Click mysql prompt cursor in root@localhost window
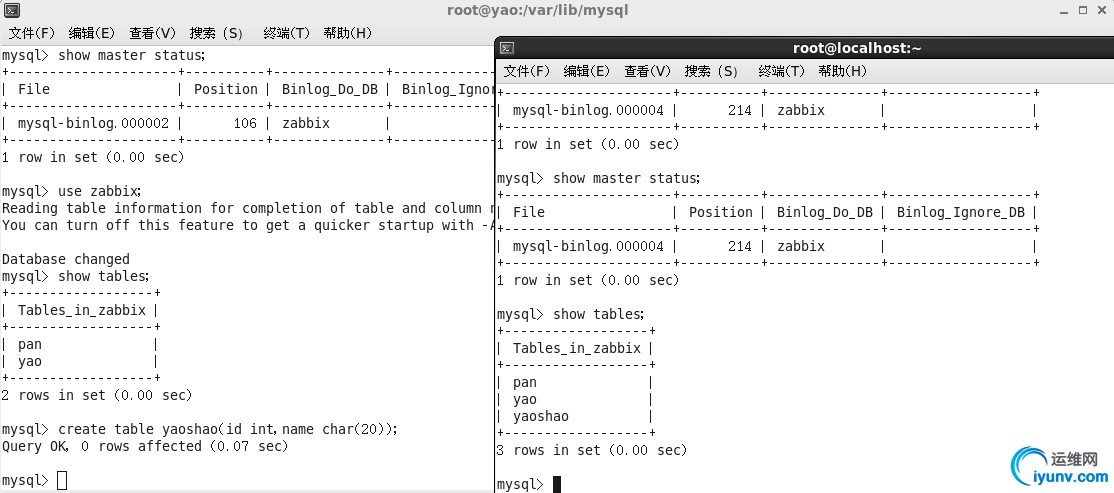The height and width of the screenshot is (493, 1114). 557,484
